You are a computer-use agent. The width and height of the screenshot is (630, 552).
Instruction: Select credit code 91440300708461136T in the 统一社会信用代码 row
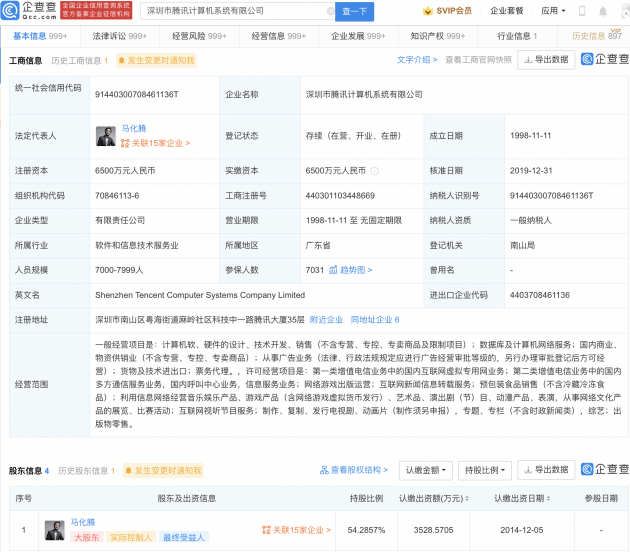tap(137, 95)
